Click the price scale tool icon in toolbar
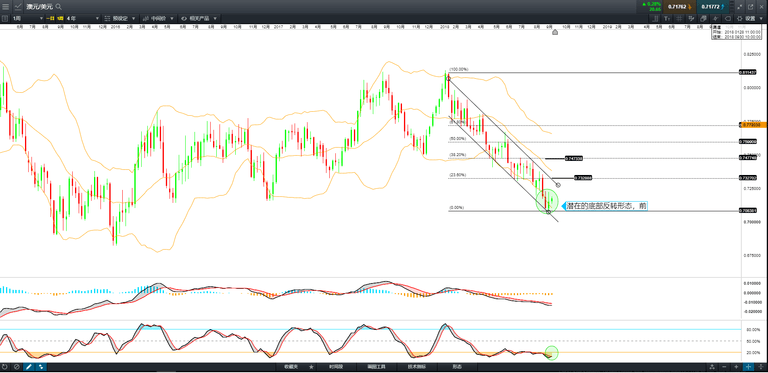Image resolution: width=768 pixels, height=373 pixels. pyautogui.click(x=655, y=18)
